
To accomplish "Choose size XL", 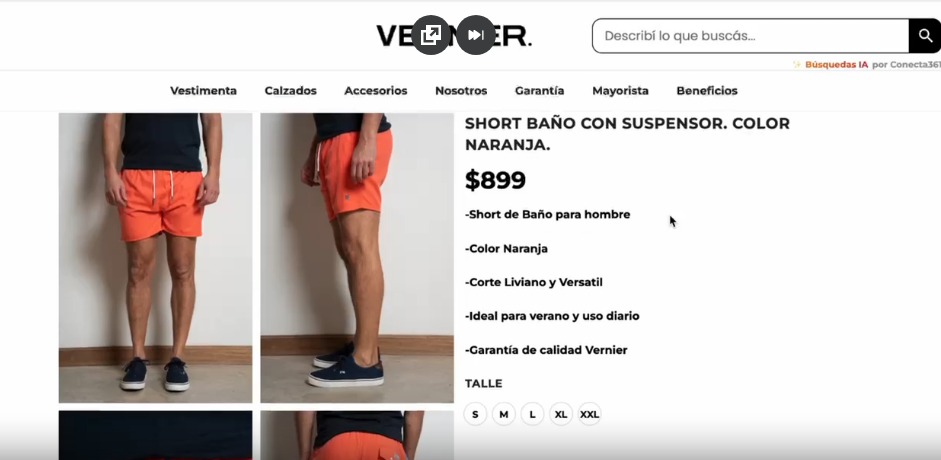I will (x=561, y=414).
